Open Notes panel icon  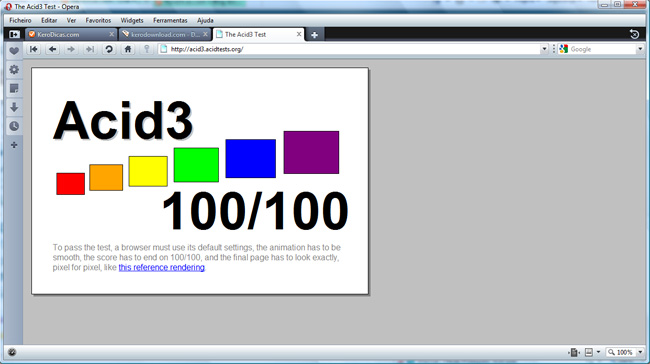(14, 88)
